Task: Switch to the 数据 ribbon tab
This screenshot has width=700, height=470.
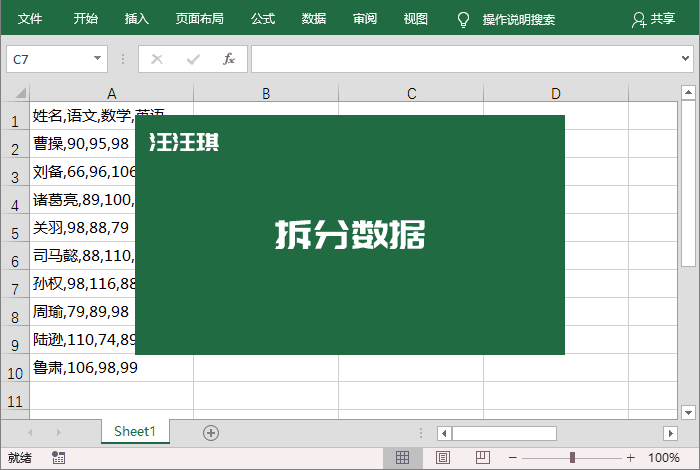Action: pyautogui.click(x=313, y=19)
